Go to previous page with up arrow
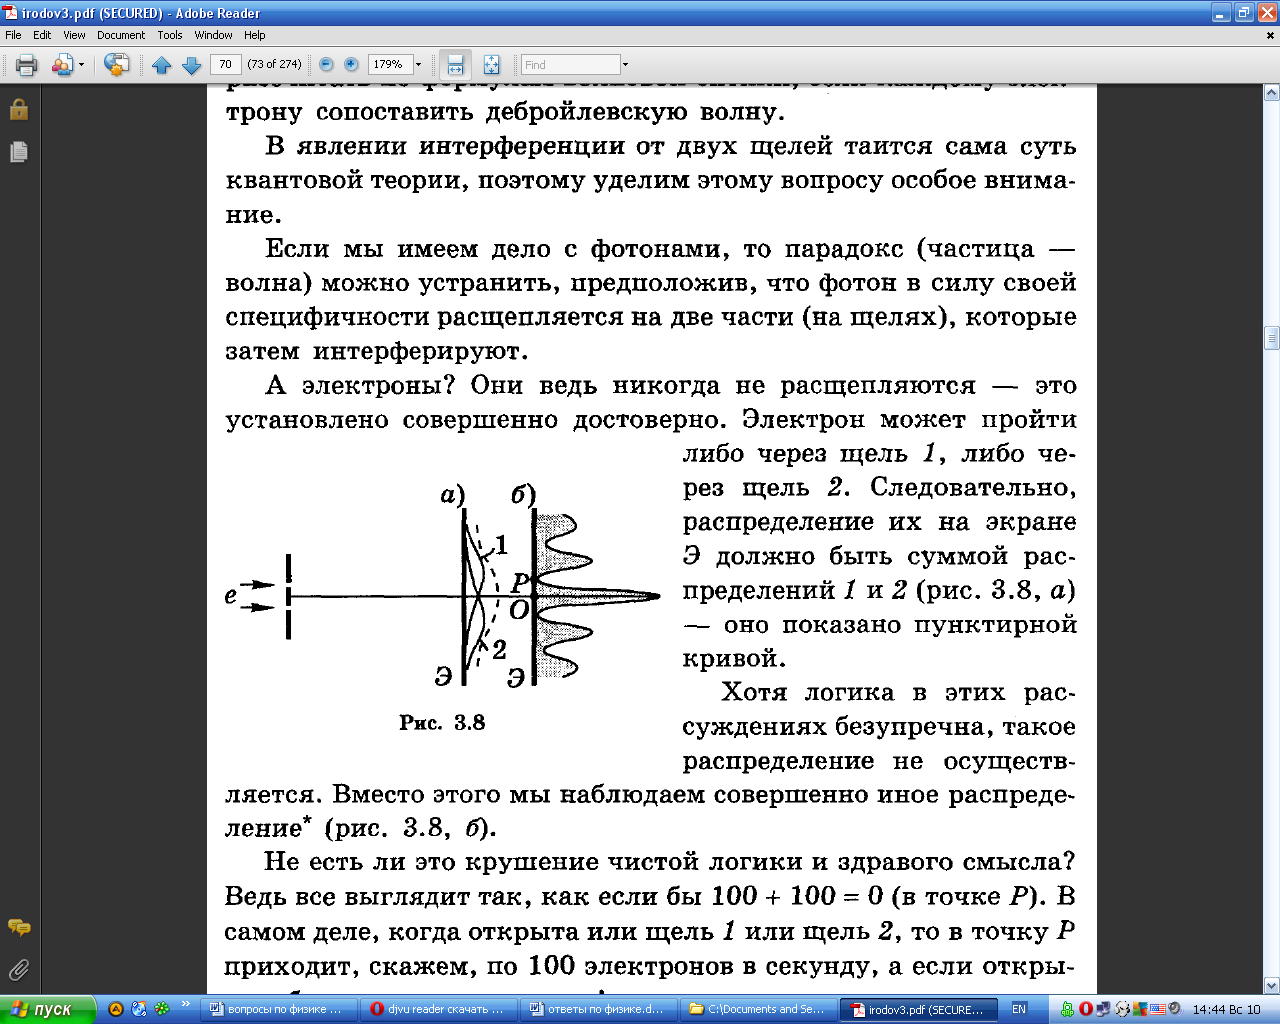This screenshot has height=1024, width=1280. point(162,65)
